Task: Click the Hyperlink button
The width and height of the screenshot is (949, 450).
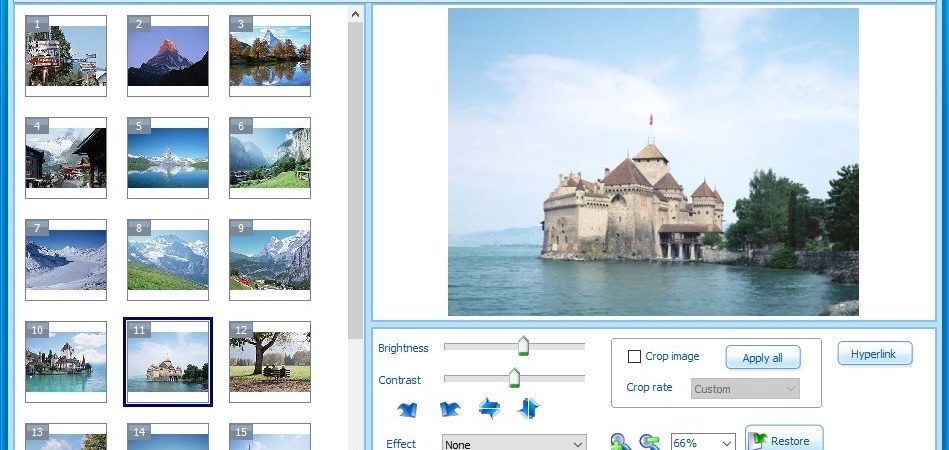Action: pos(875,354)
